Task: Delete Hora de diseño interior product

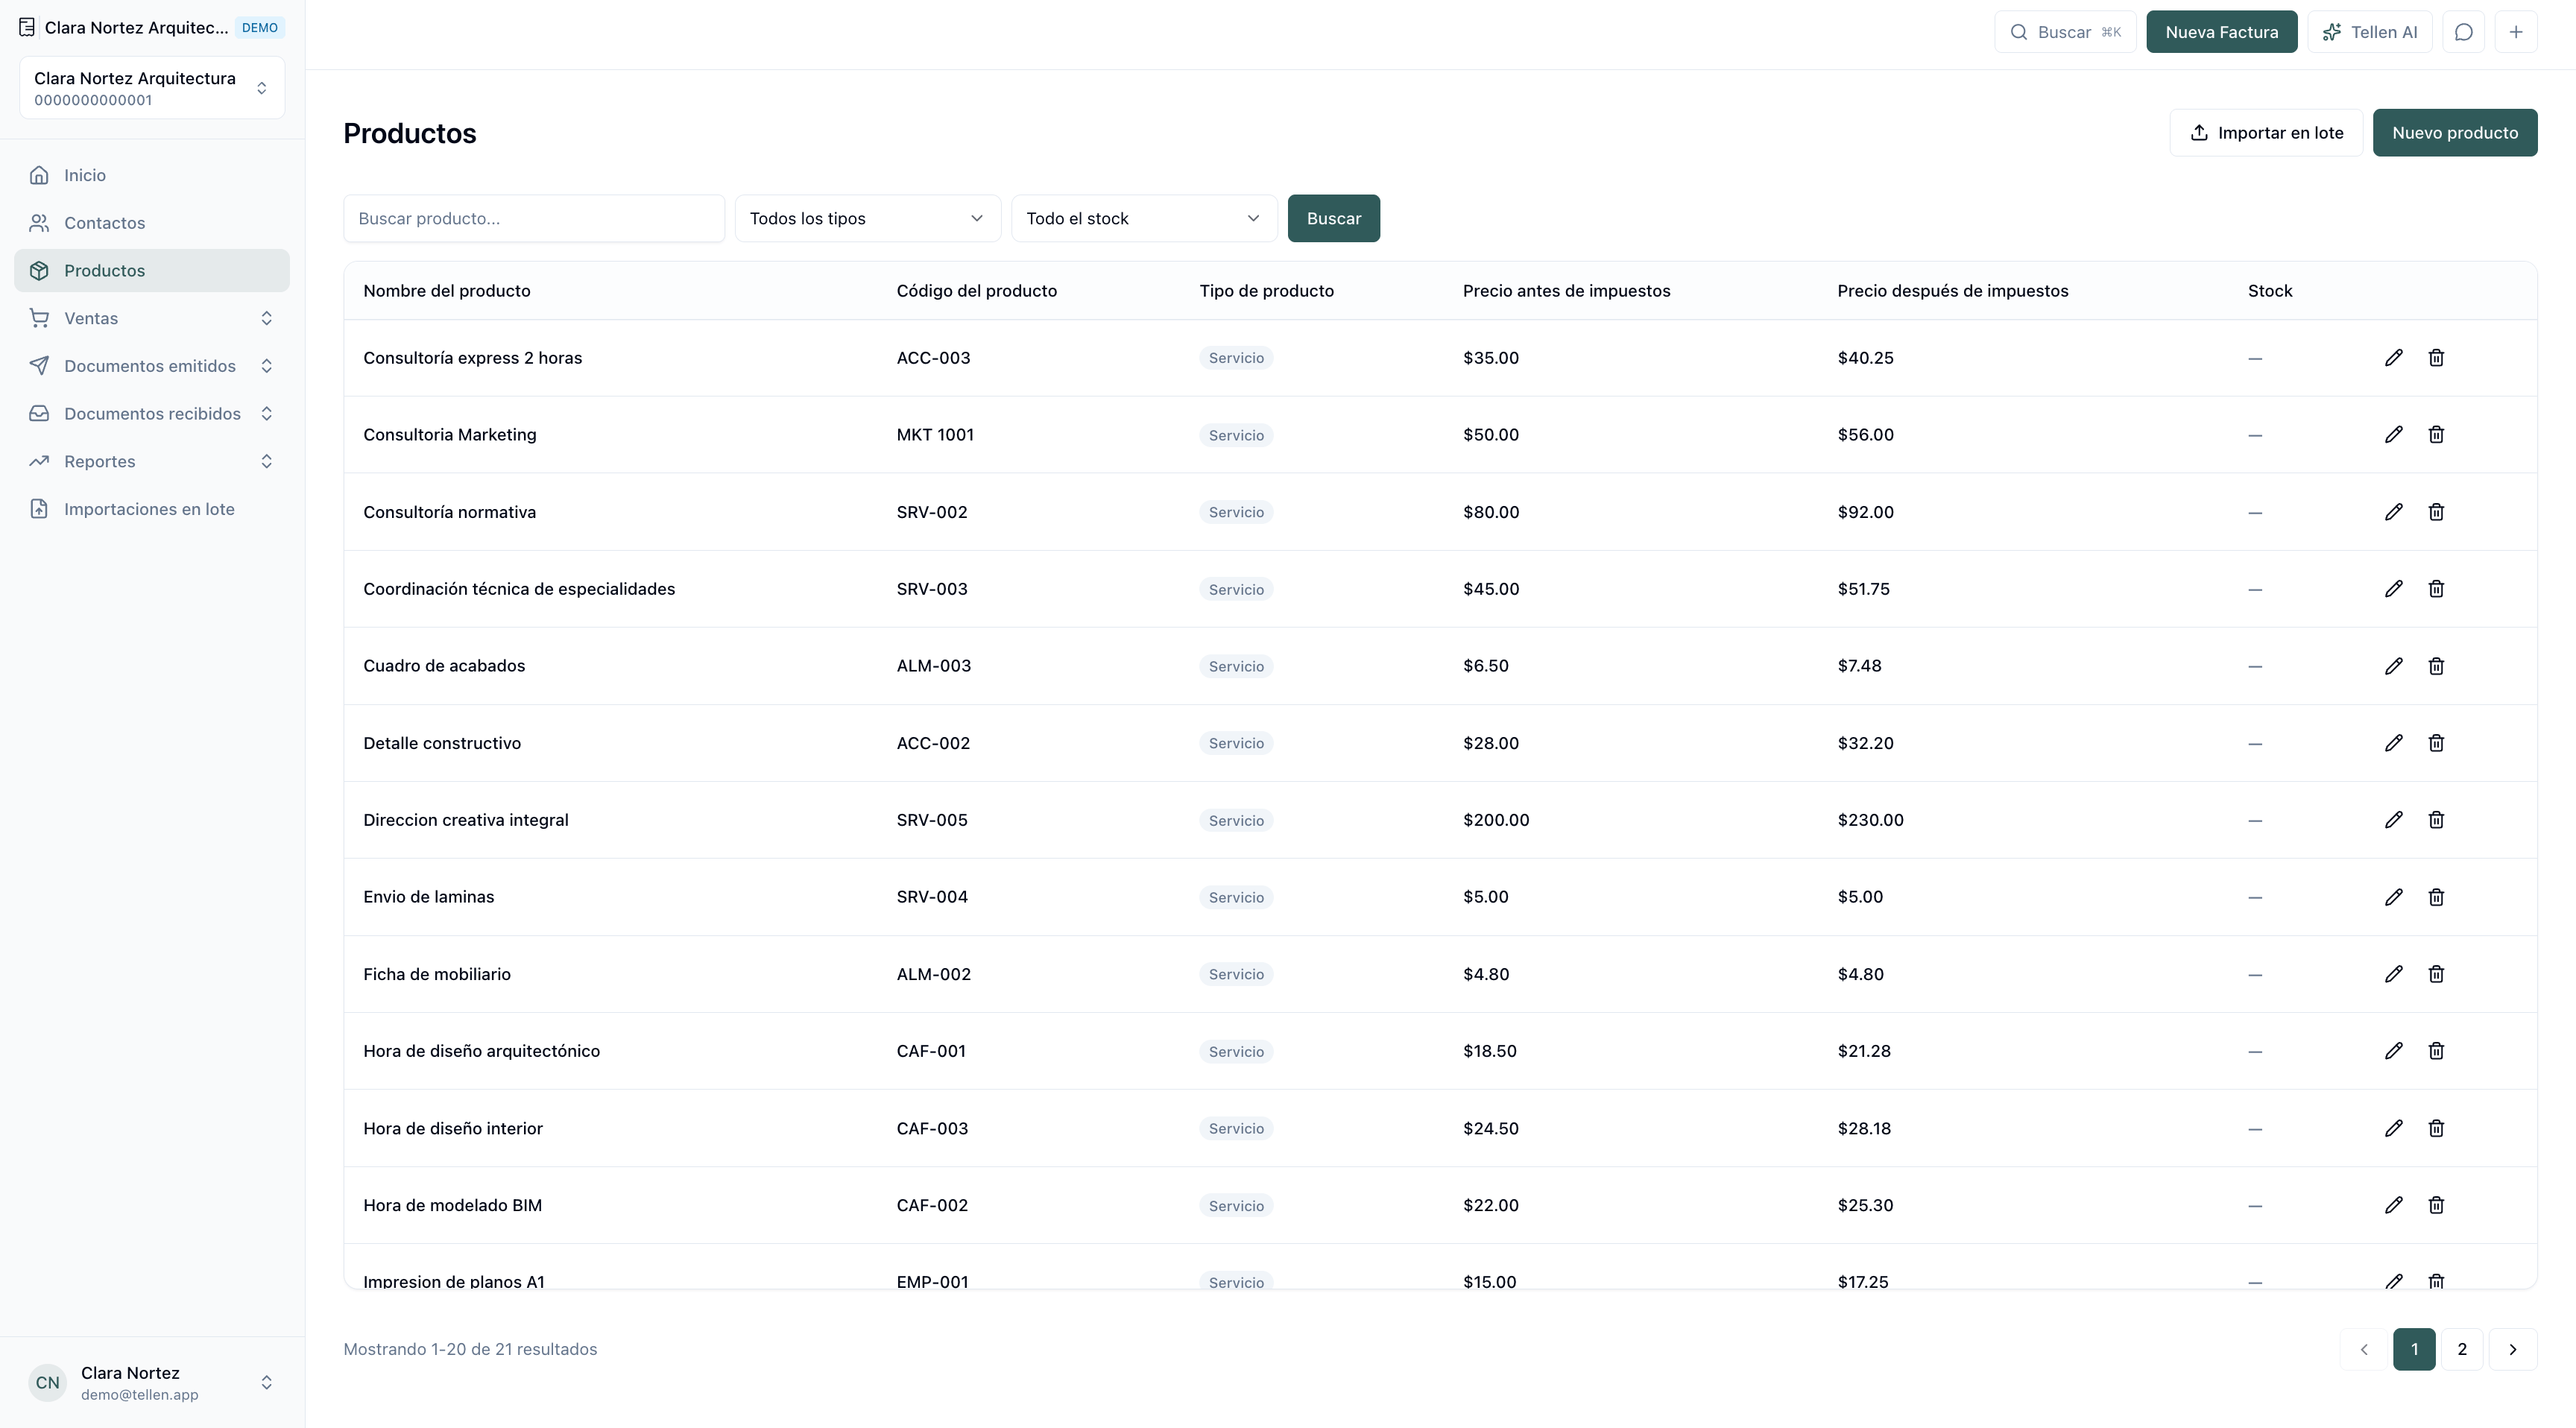Action: click(2436, 1128)
